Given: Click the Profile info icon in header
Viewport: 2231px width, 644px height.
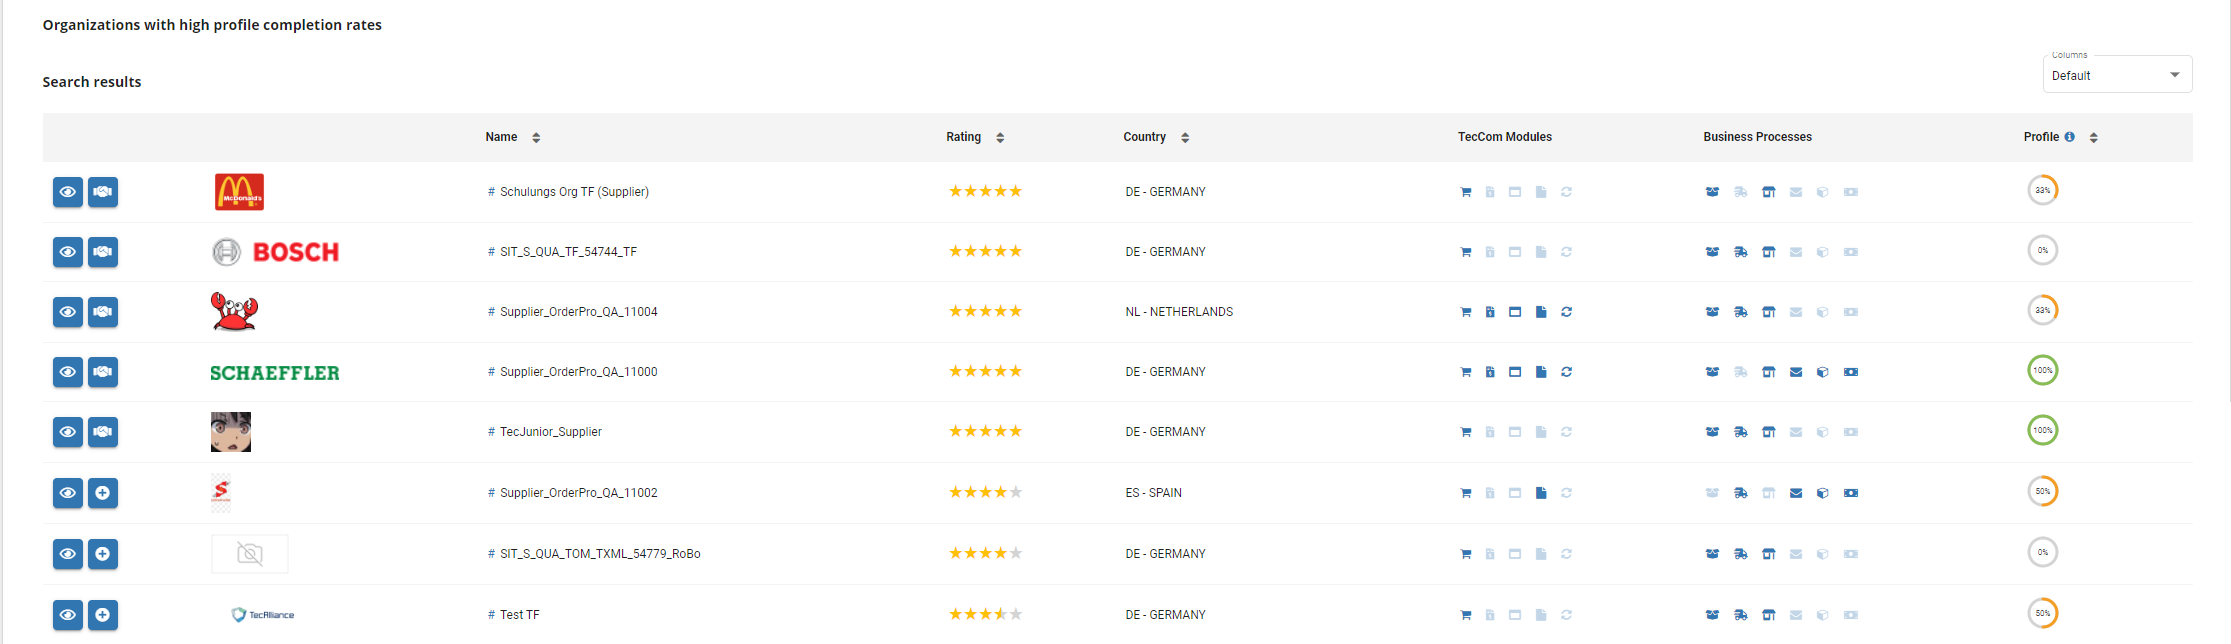Looking at the screenshot, I should click(x=2069, y=137).
